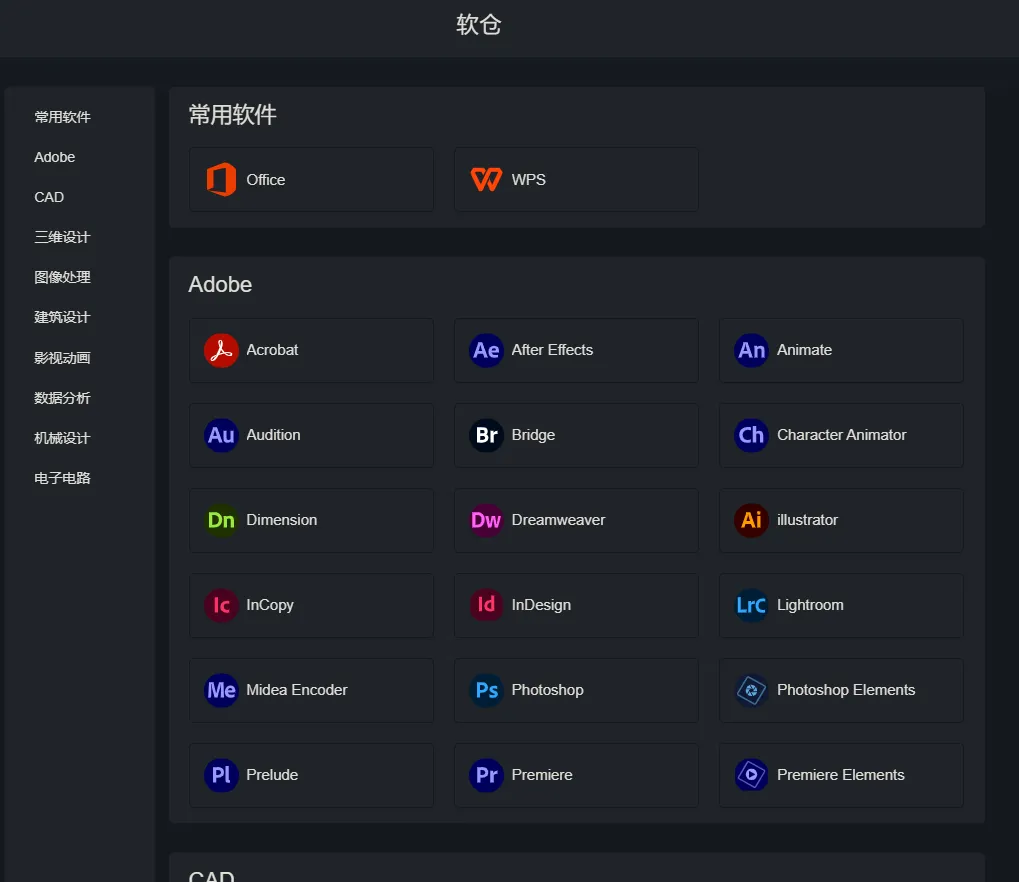Open the Lightroom text label

point(810,606)
